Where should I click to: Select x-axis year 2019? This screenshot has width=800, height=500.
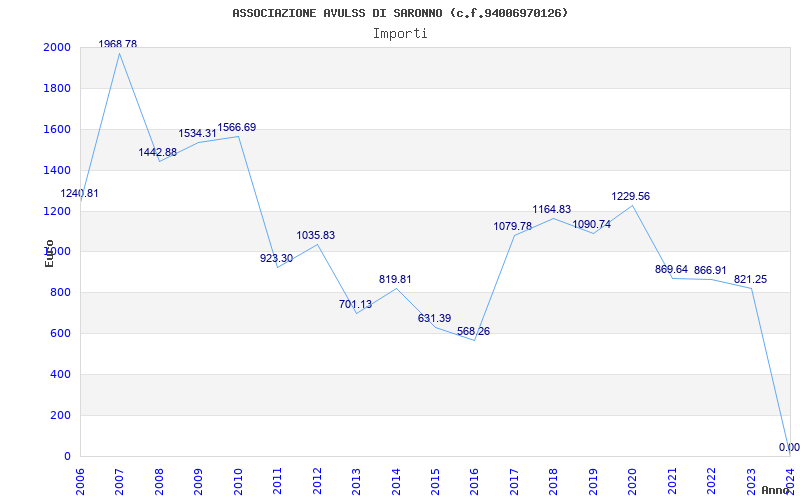tap(593, 481)
